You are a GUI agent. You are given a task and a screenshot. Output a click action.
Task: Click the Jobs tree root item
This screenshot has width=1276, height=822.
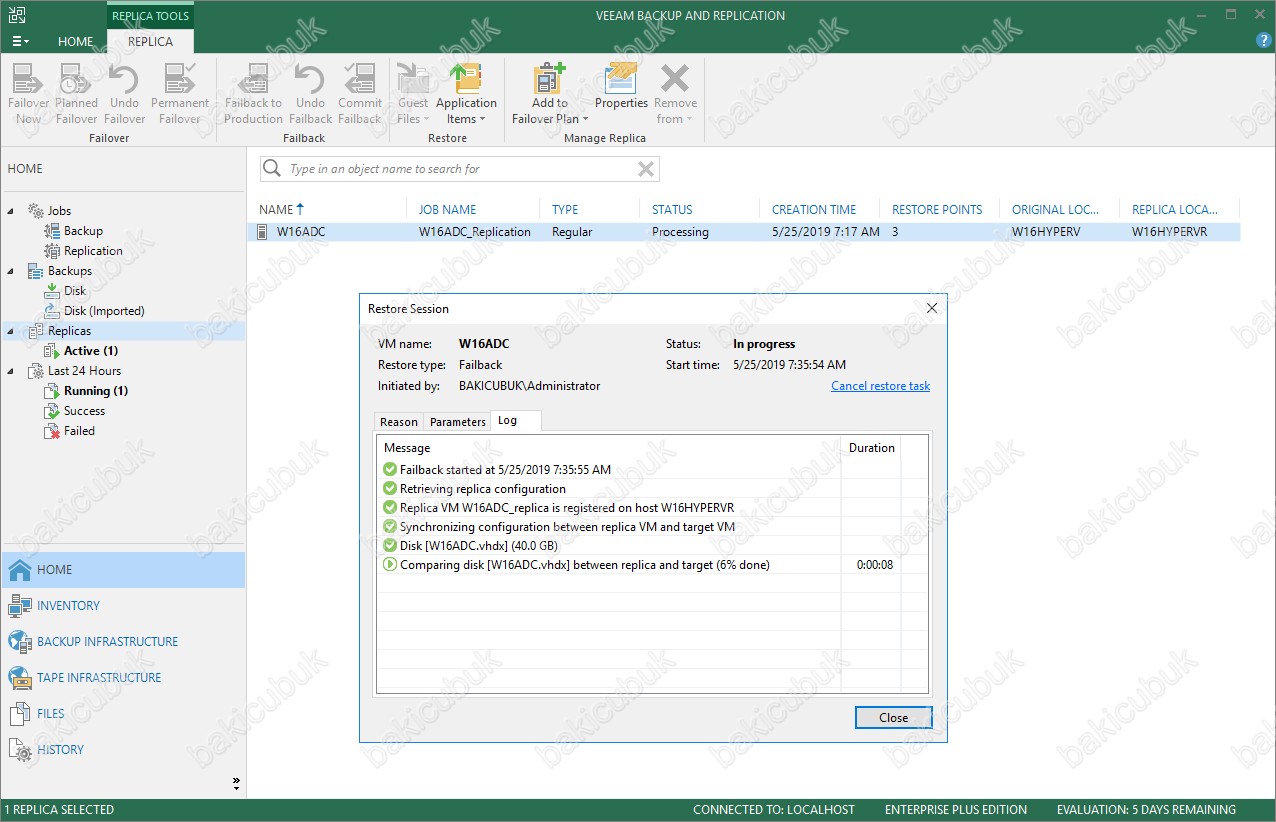coord(59,211)
